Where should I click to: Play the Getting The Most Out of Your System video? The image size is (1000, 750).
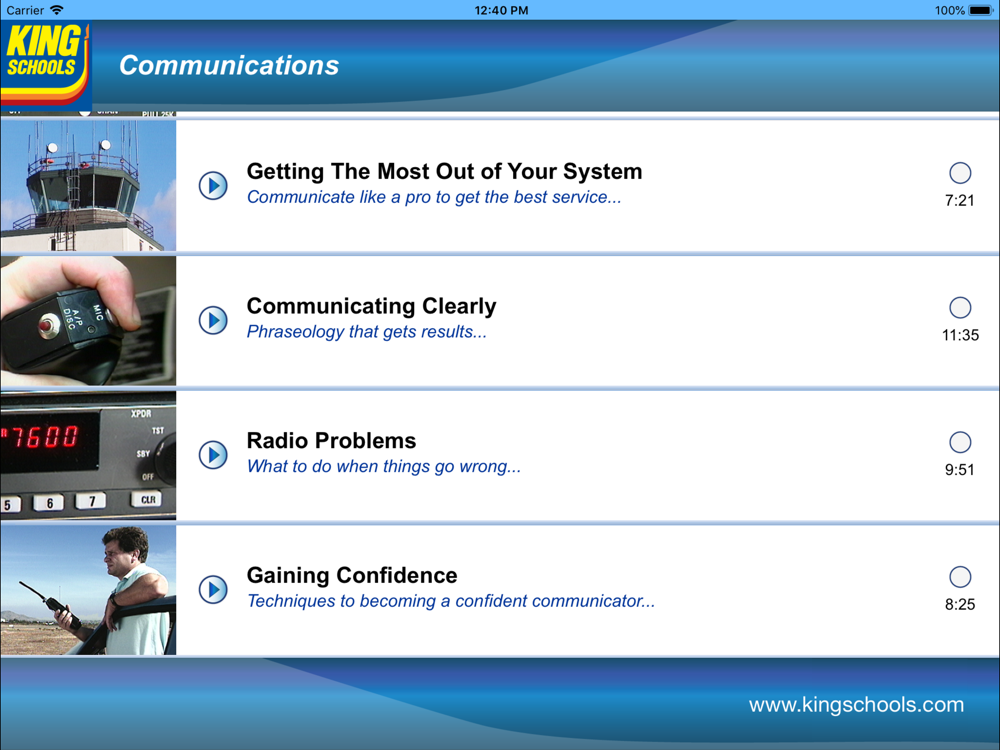click(x=213, y=186)
